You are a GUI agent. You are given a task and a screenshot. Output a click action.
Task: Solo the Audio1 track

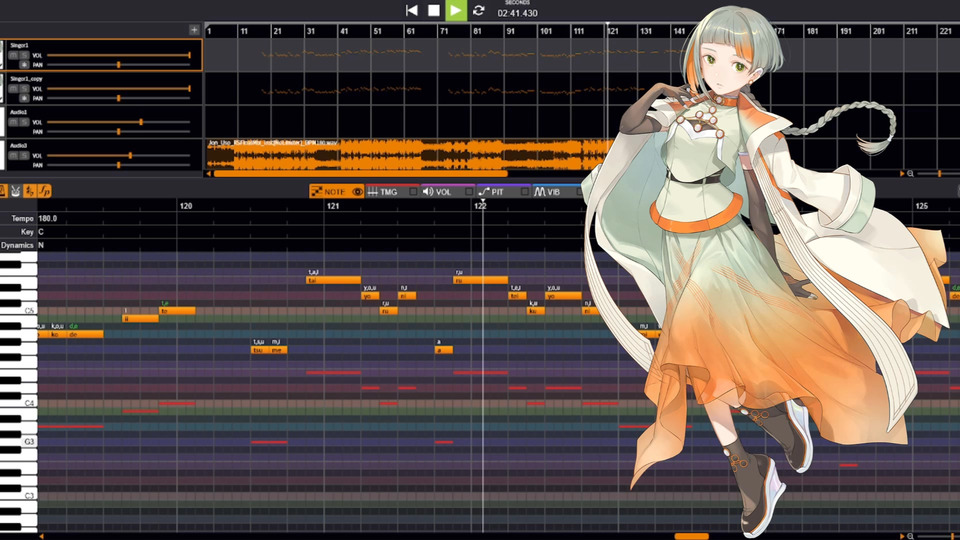[24, 122]
